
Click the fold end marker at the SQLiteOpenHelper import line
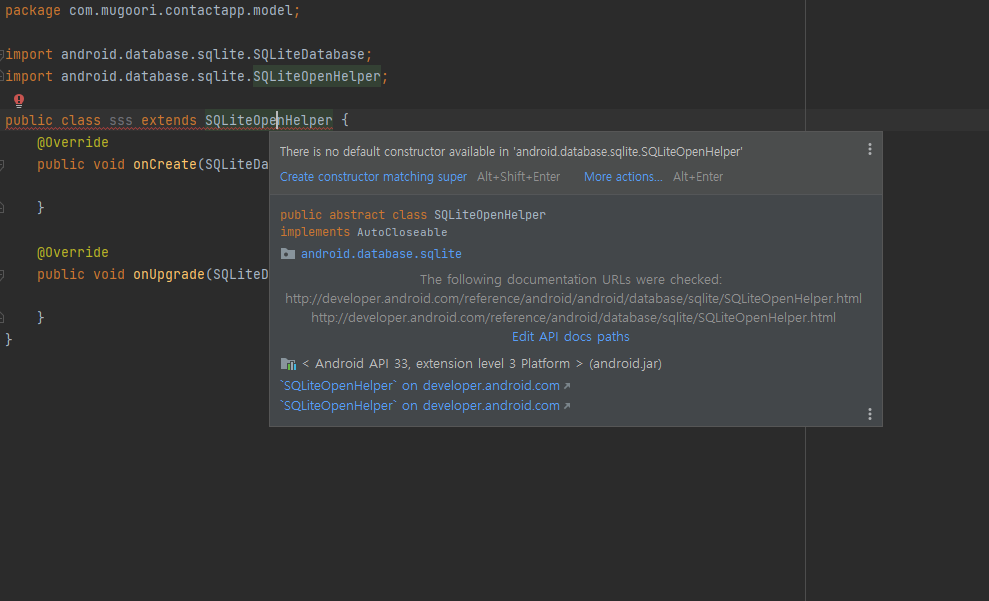2,76
